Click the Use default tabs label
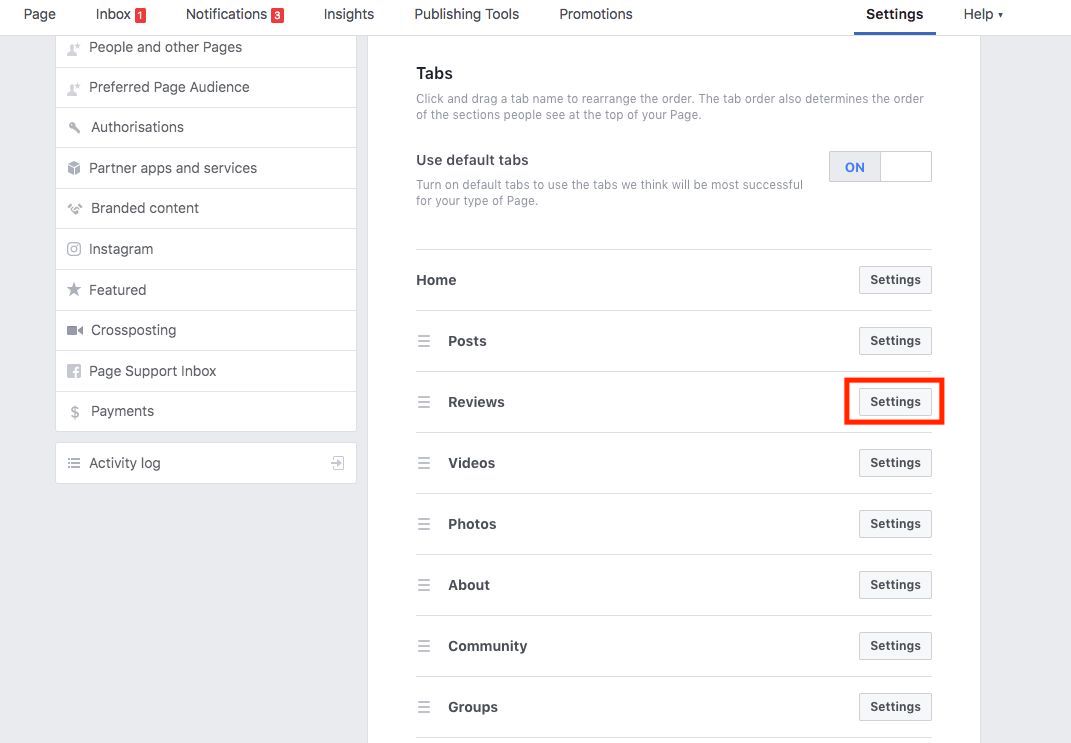The width and height of the screenshot is (1071, 743). coord(472,160)
